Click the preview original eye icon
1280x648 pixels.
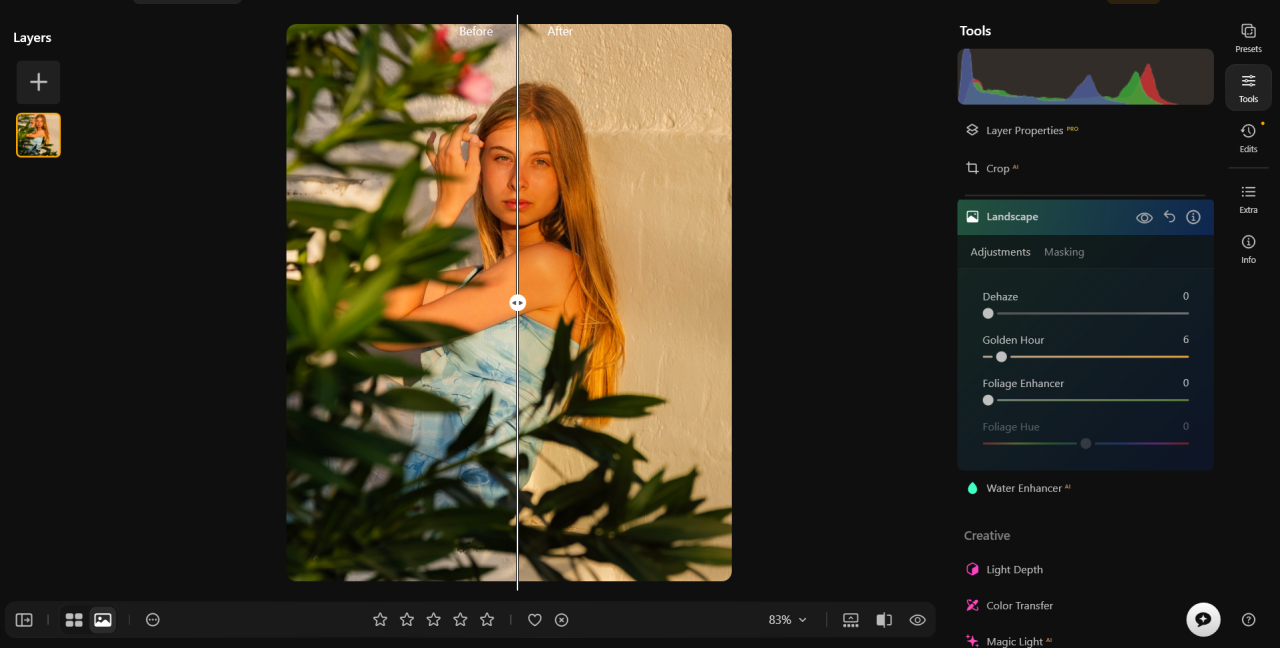pos(917,620)
